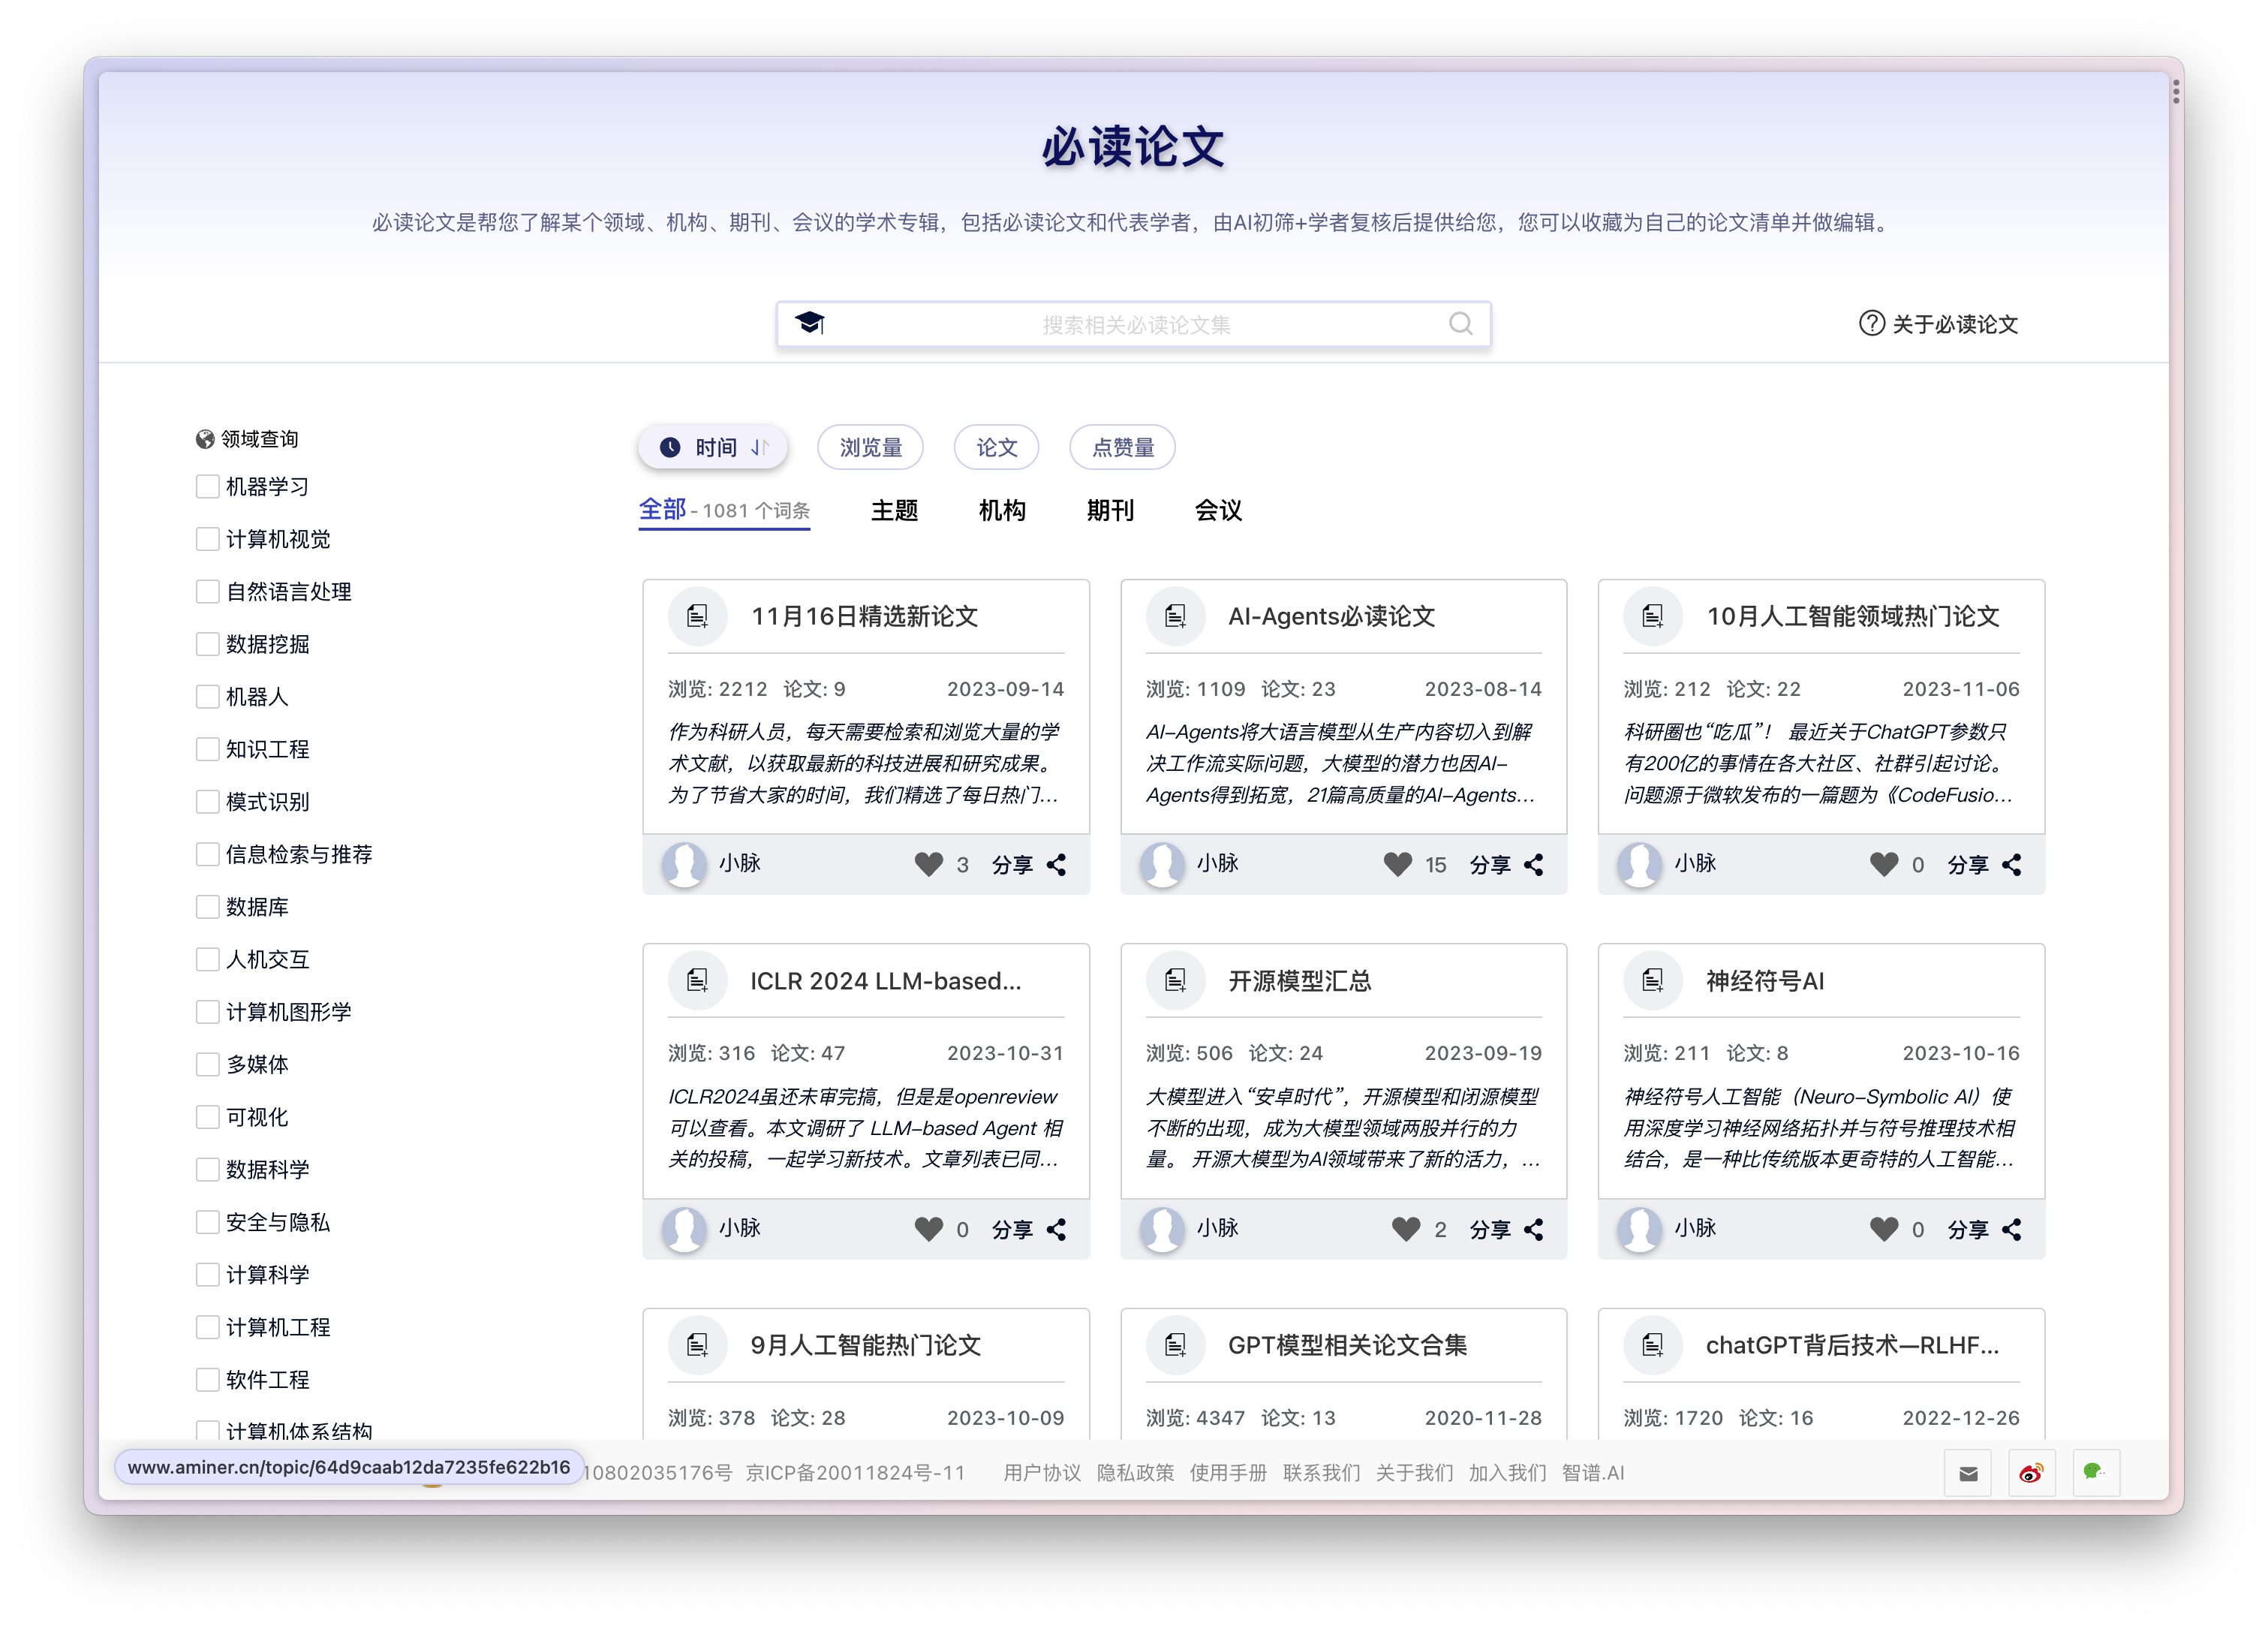Switch to the 机构 tab
The image size is (2268, 1626).
click(1002, 511)
